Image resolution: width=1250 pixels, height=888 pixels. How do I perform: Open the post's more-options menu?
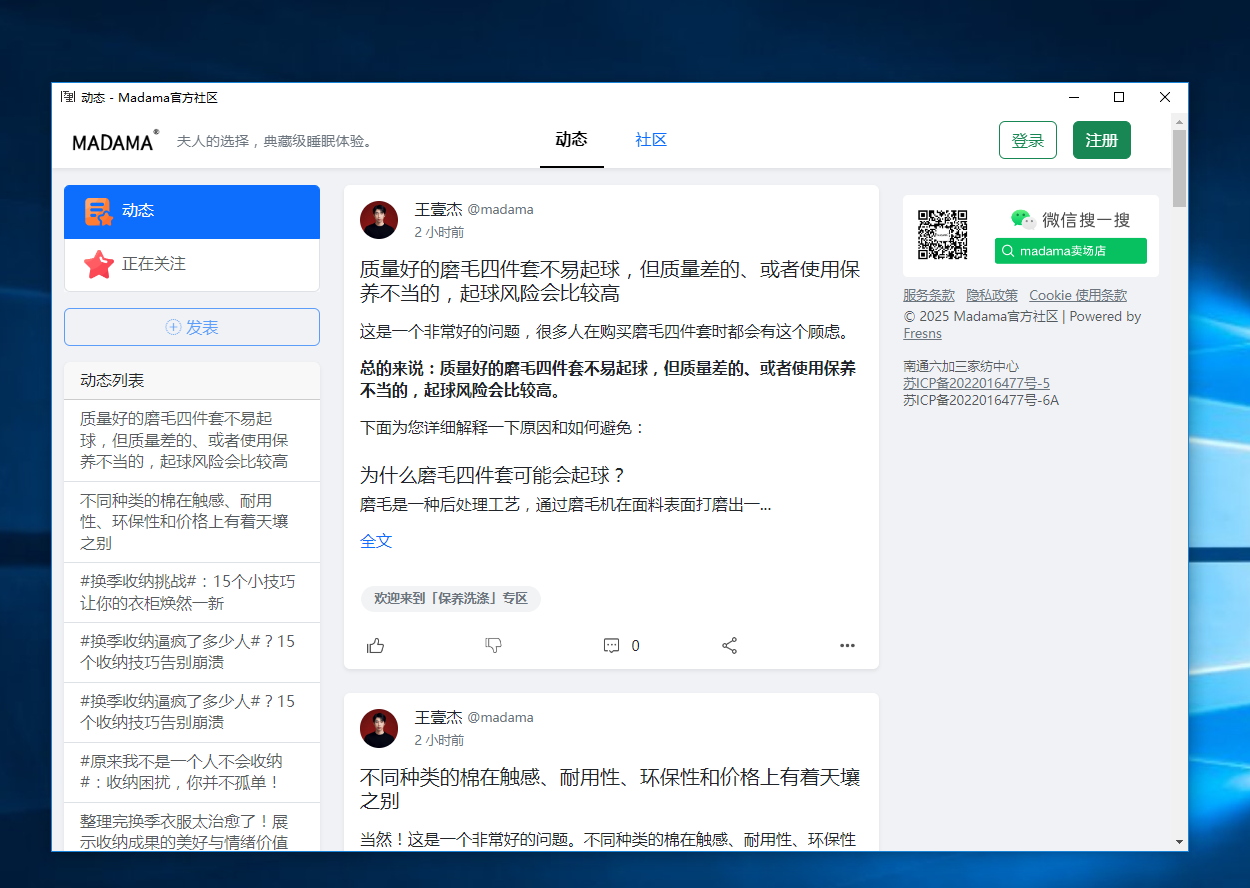(x=847, y=645)
